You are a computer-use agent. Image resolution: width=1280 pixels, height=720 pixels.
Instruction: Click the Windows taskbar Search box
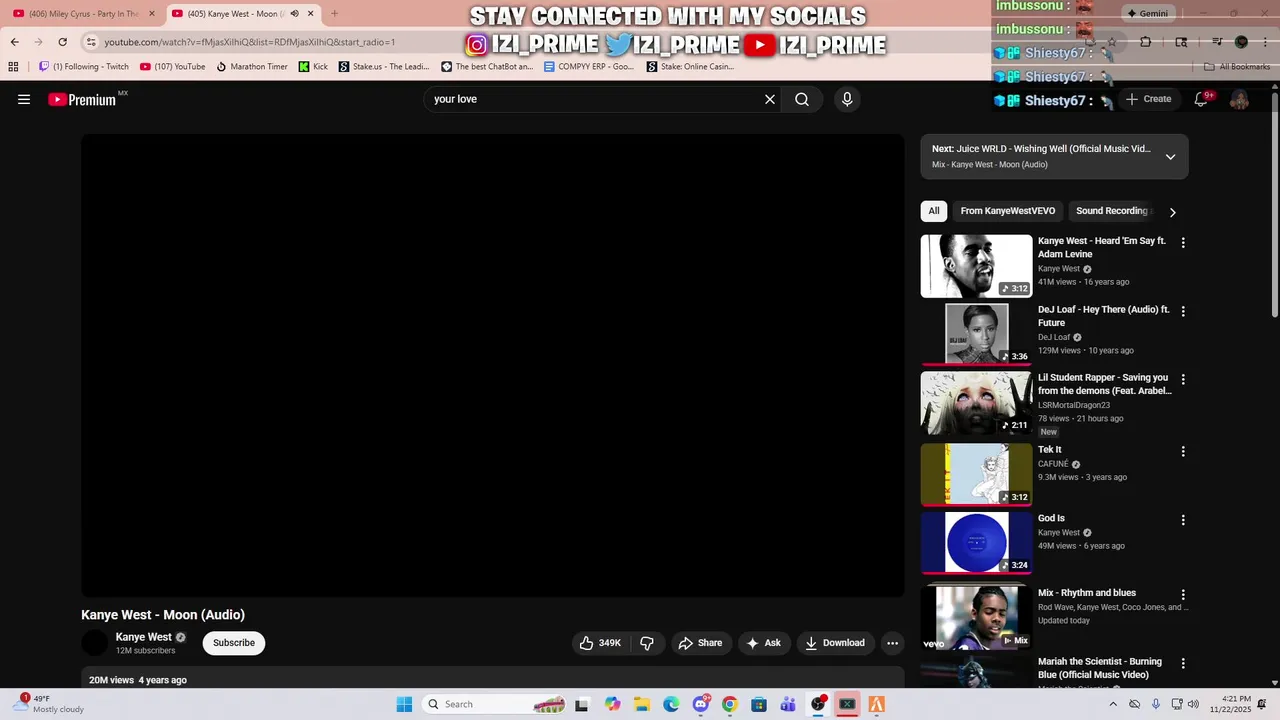pyautogui.click(x=495, y=704)
